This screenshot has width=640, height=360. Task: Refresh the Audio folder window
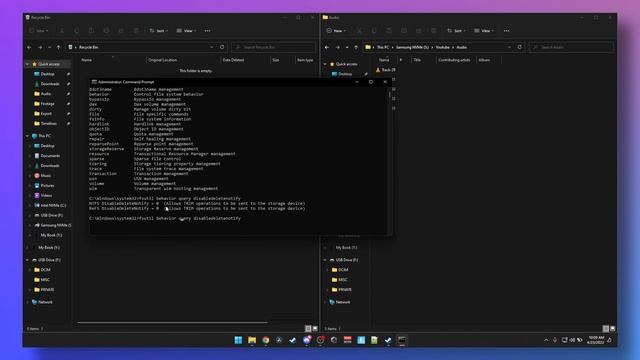[520, 47]
